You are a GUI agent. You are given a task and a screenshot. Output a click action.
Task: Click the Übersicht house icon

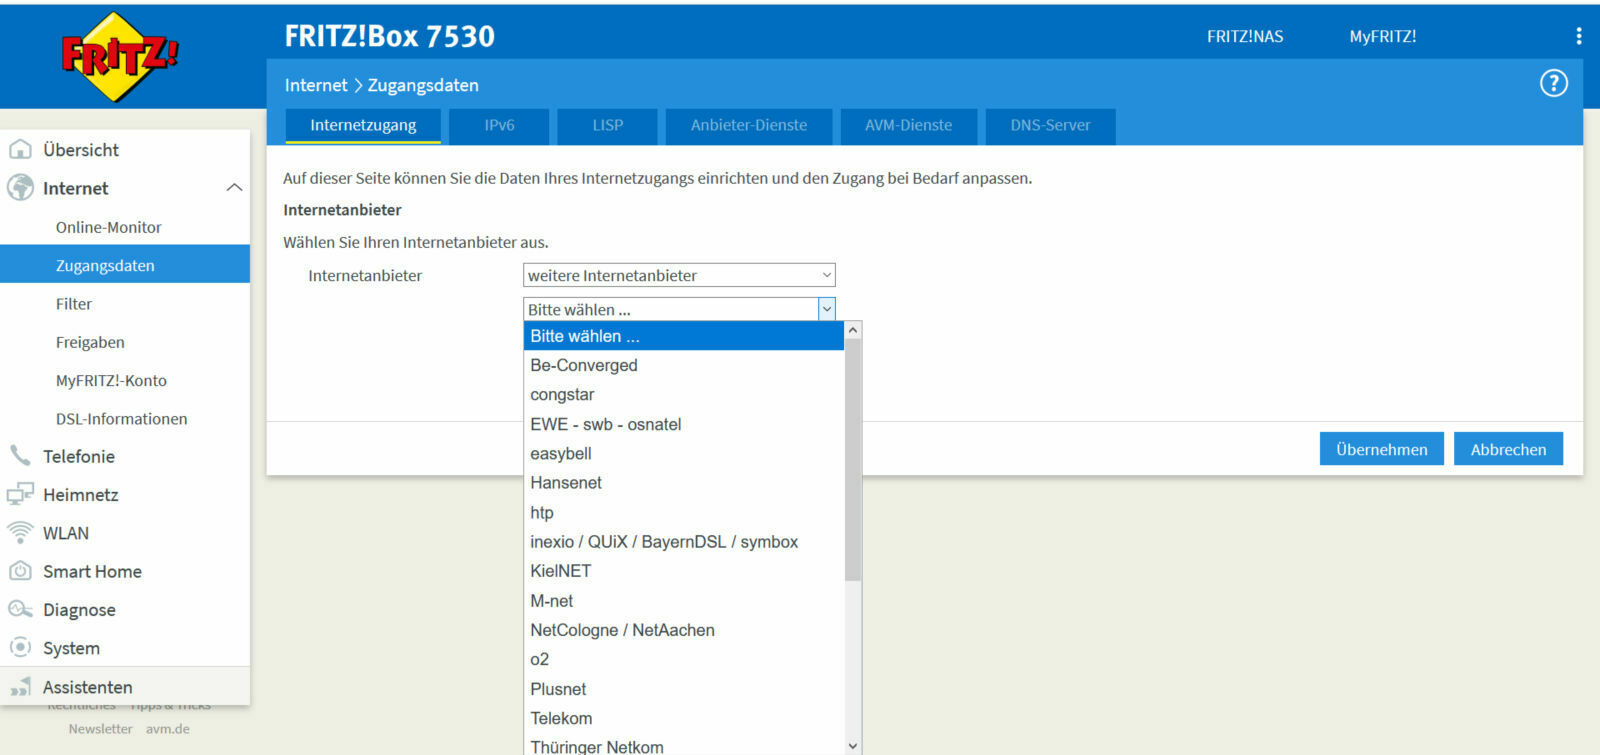[x=20, y=150]
